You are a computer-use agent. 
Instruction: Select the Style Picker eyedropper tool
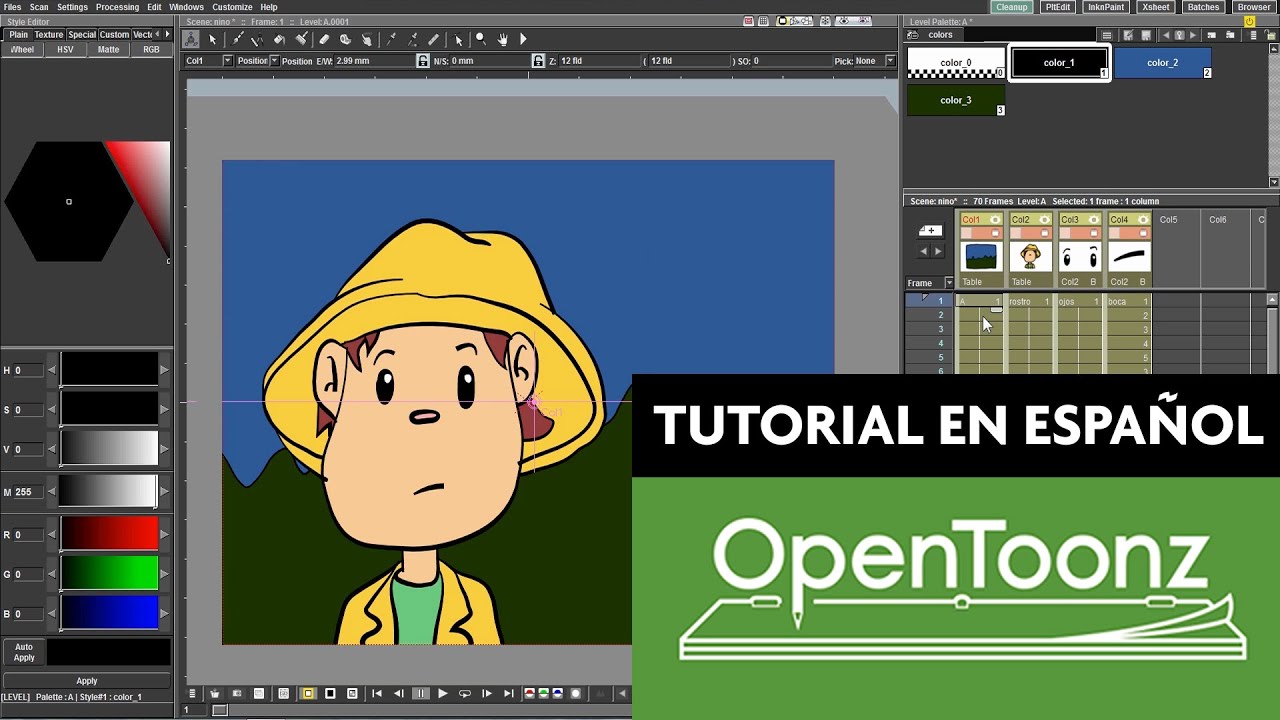391,39
